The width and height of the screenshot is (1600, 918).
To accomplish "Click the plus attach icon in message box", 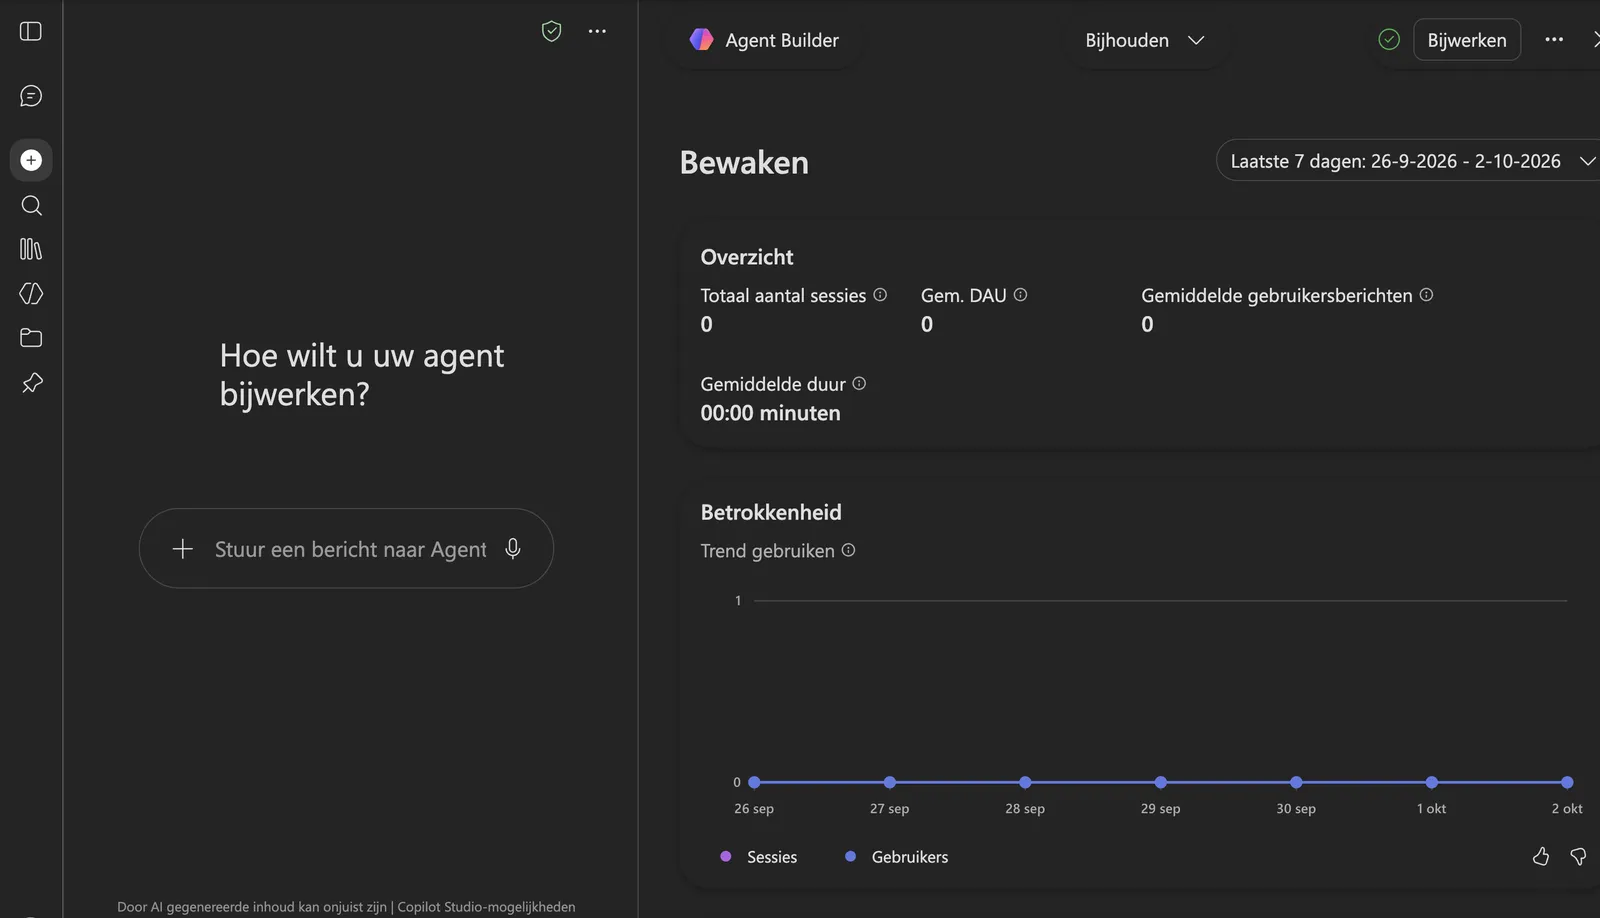I will [182, 548].
